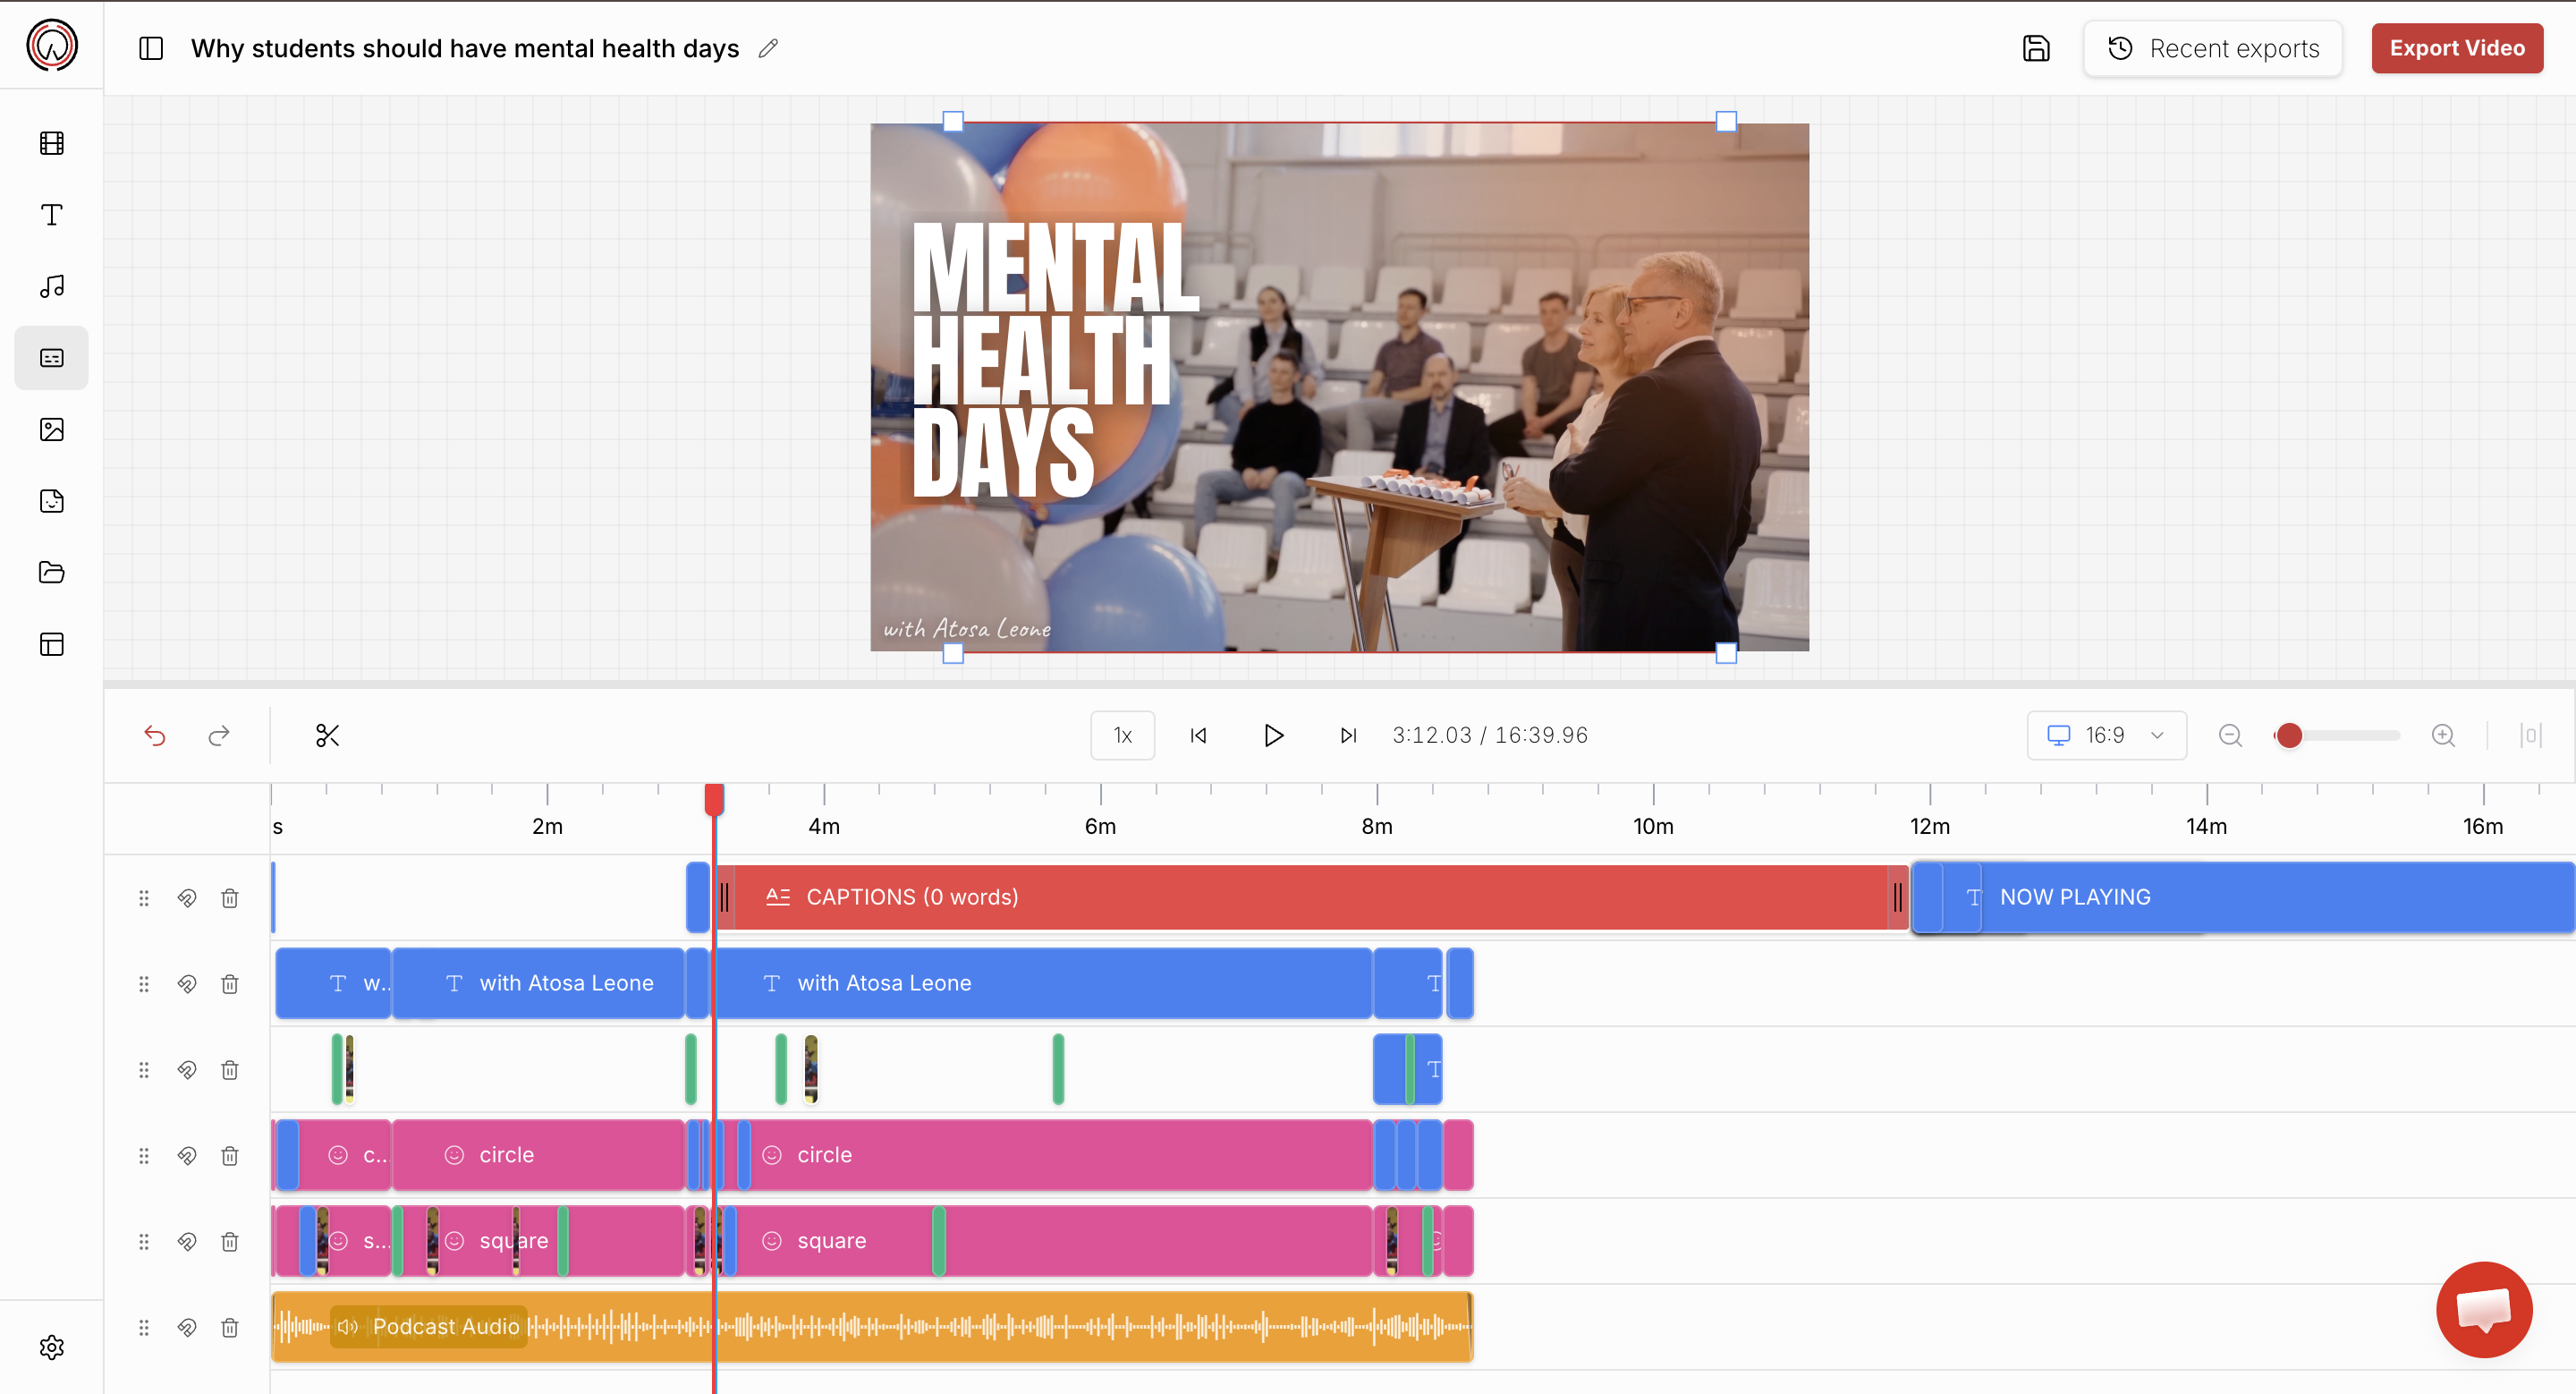Change playback speed from 1x

coord(1122,736)
